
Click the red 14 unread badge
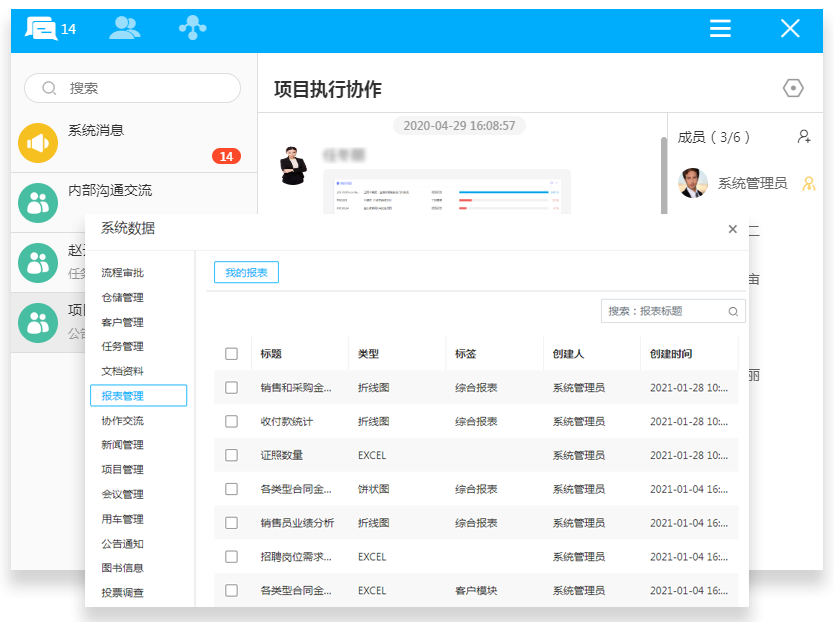point(226,156)
